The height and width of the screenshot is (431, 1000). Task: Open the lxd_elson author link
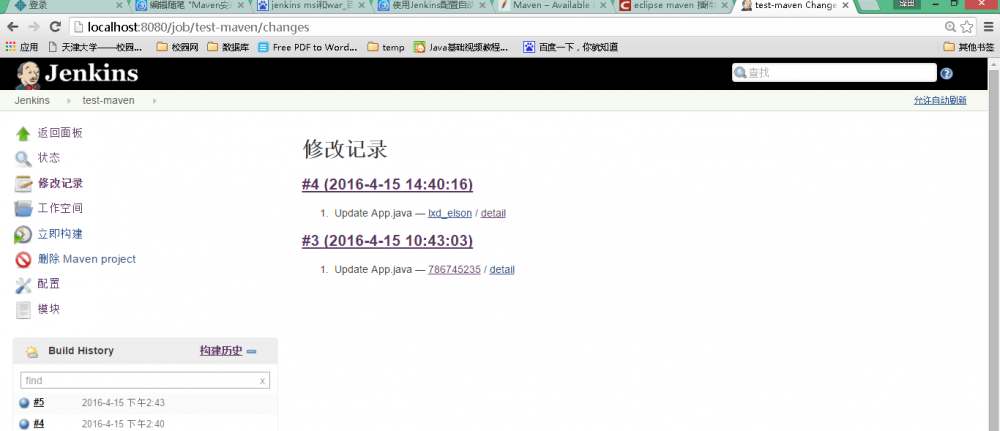[x=450, y=213]
